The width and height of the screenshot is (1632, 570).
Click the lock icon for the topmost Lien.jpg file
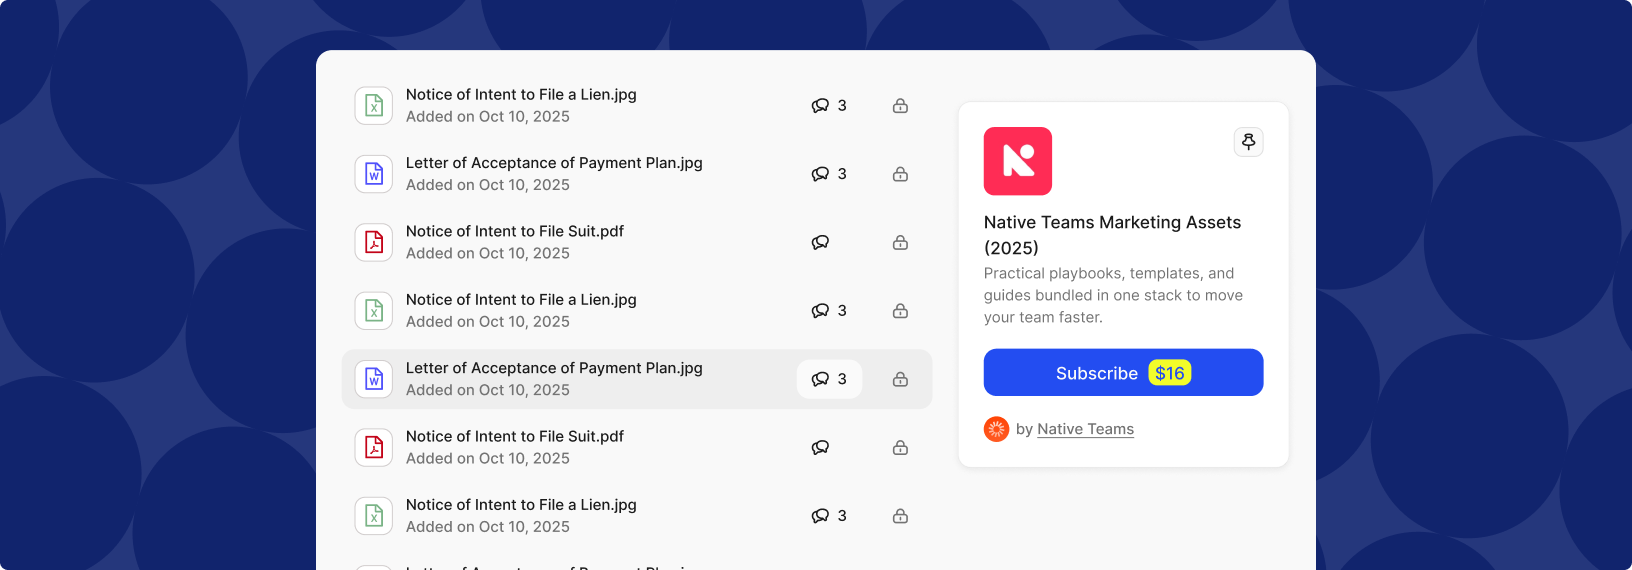point(900,106)
